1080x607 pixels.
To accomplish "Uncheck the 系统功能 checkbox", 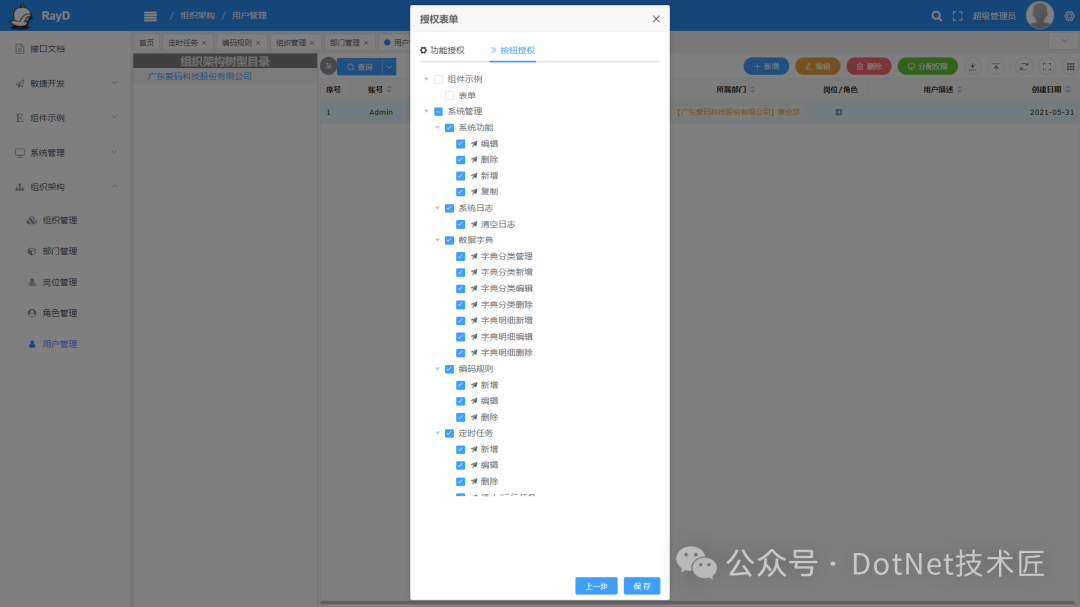I will [449, 127].
